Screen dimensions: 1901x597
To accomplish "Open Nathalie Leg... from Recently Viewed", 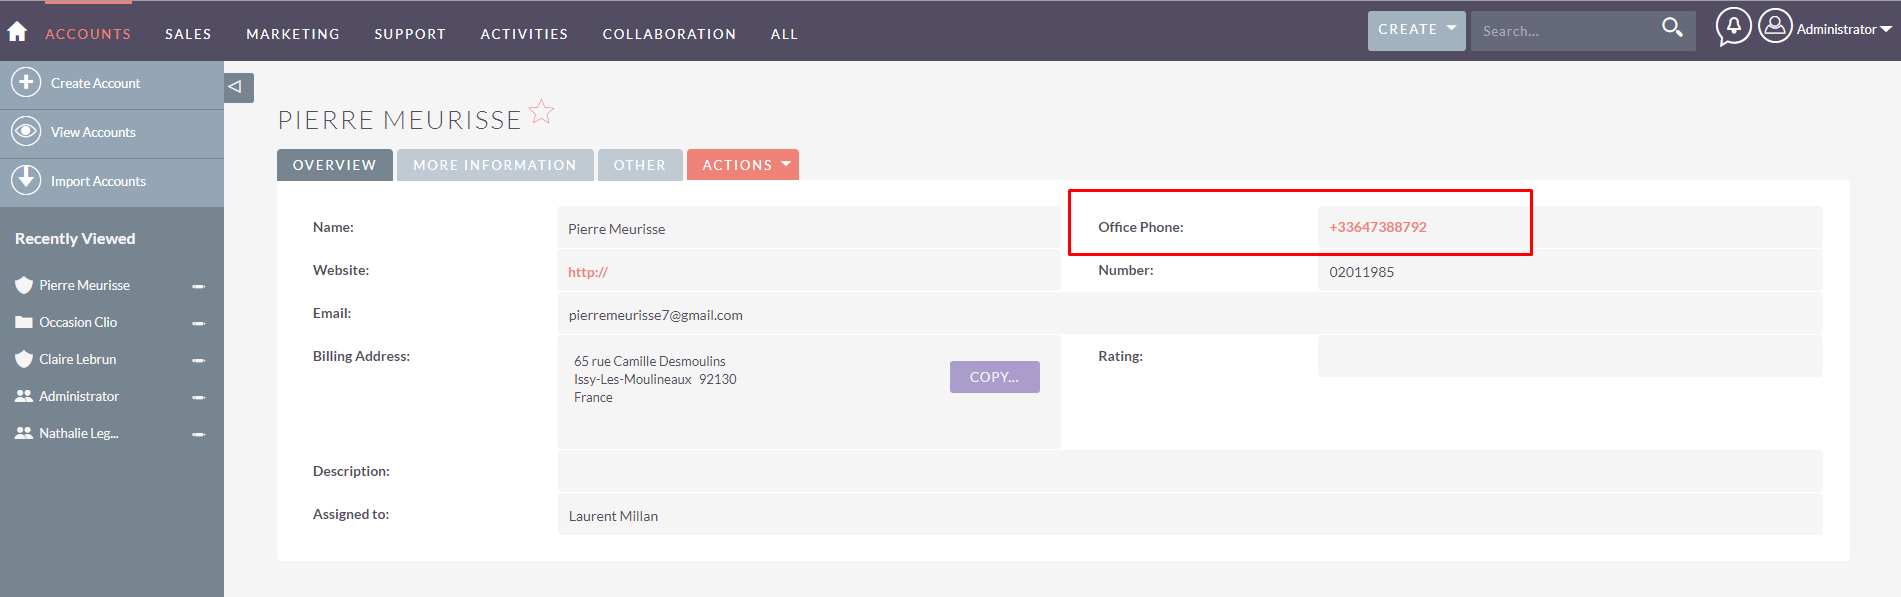I will pos(78,433).
